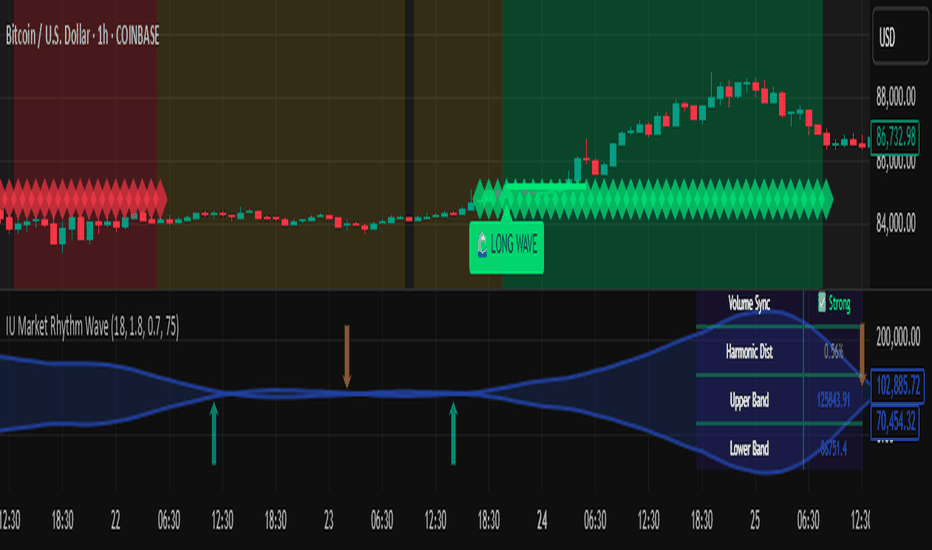Click the 125843.91 Upper Band value

tap(833, 400)
